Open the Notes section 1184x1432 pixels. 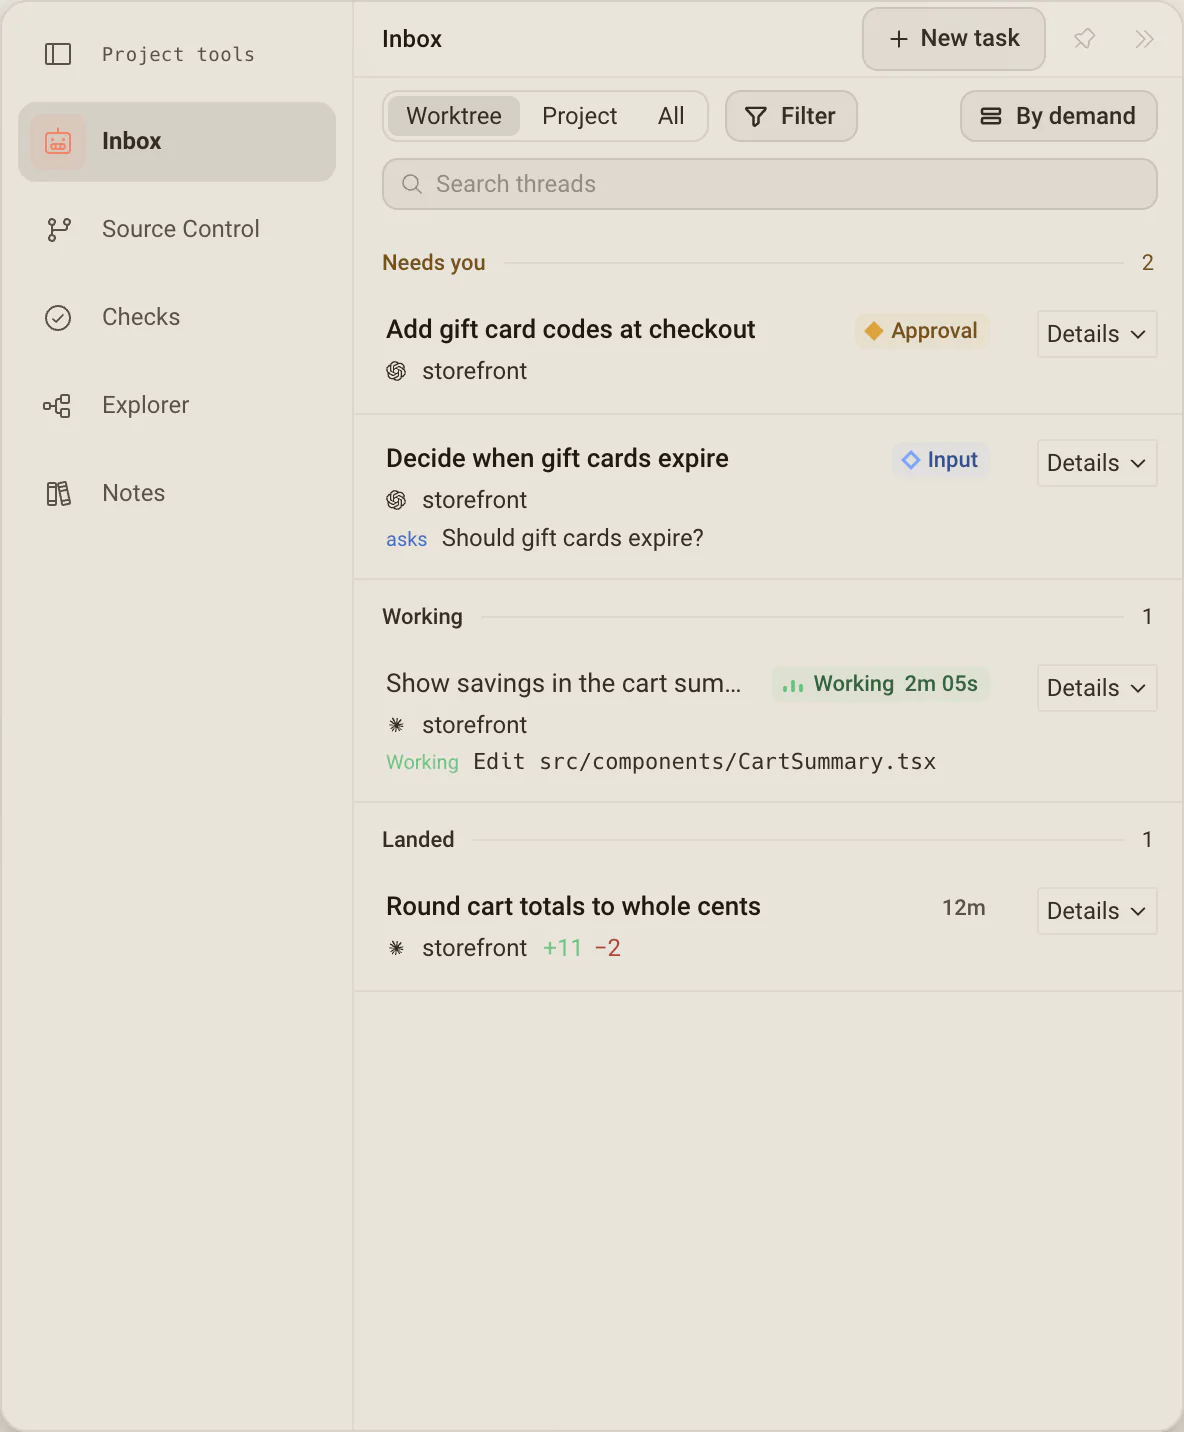click(x=177, y=493)
